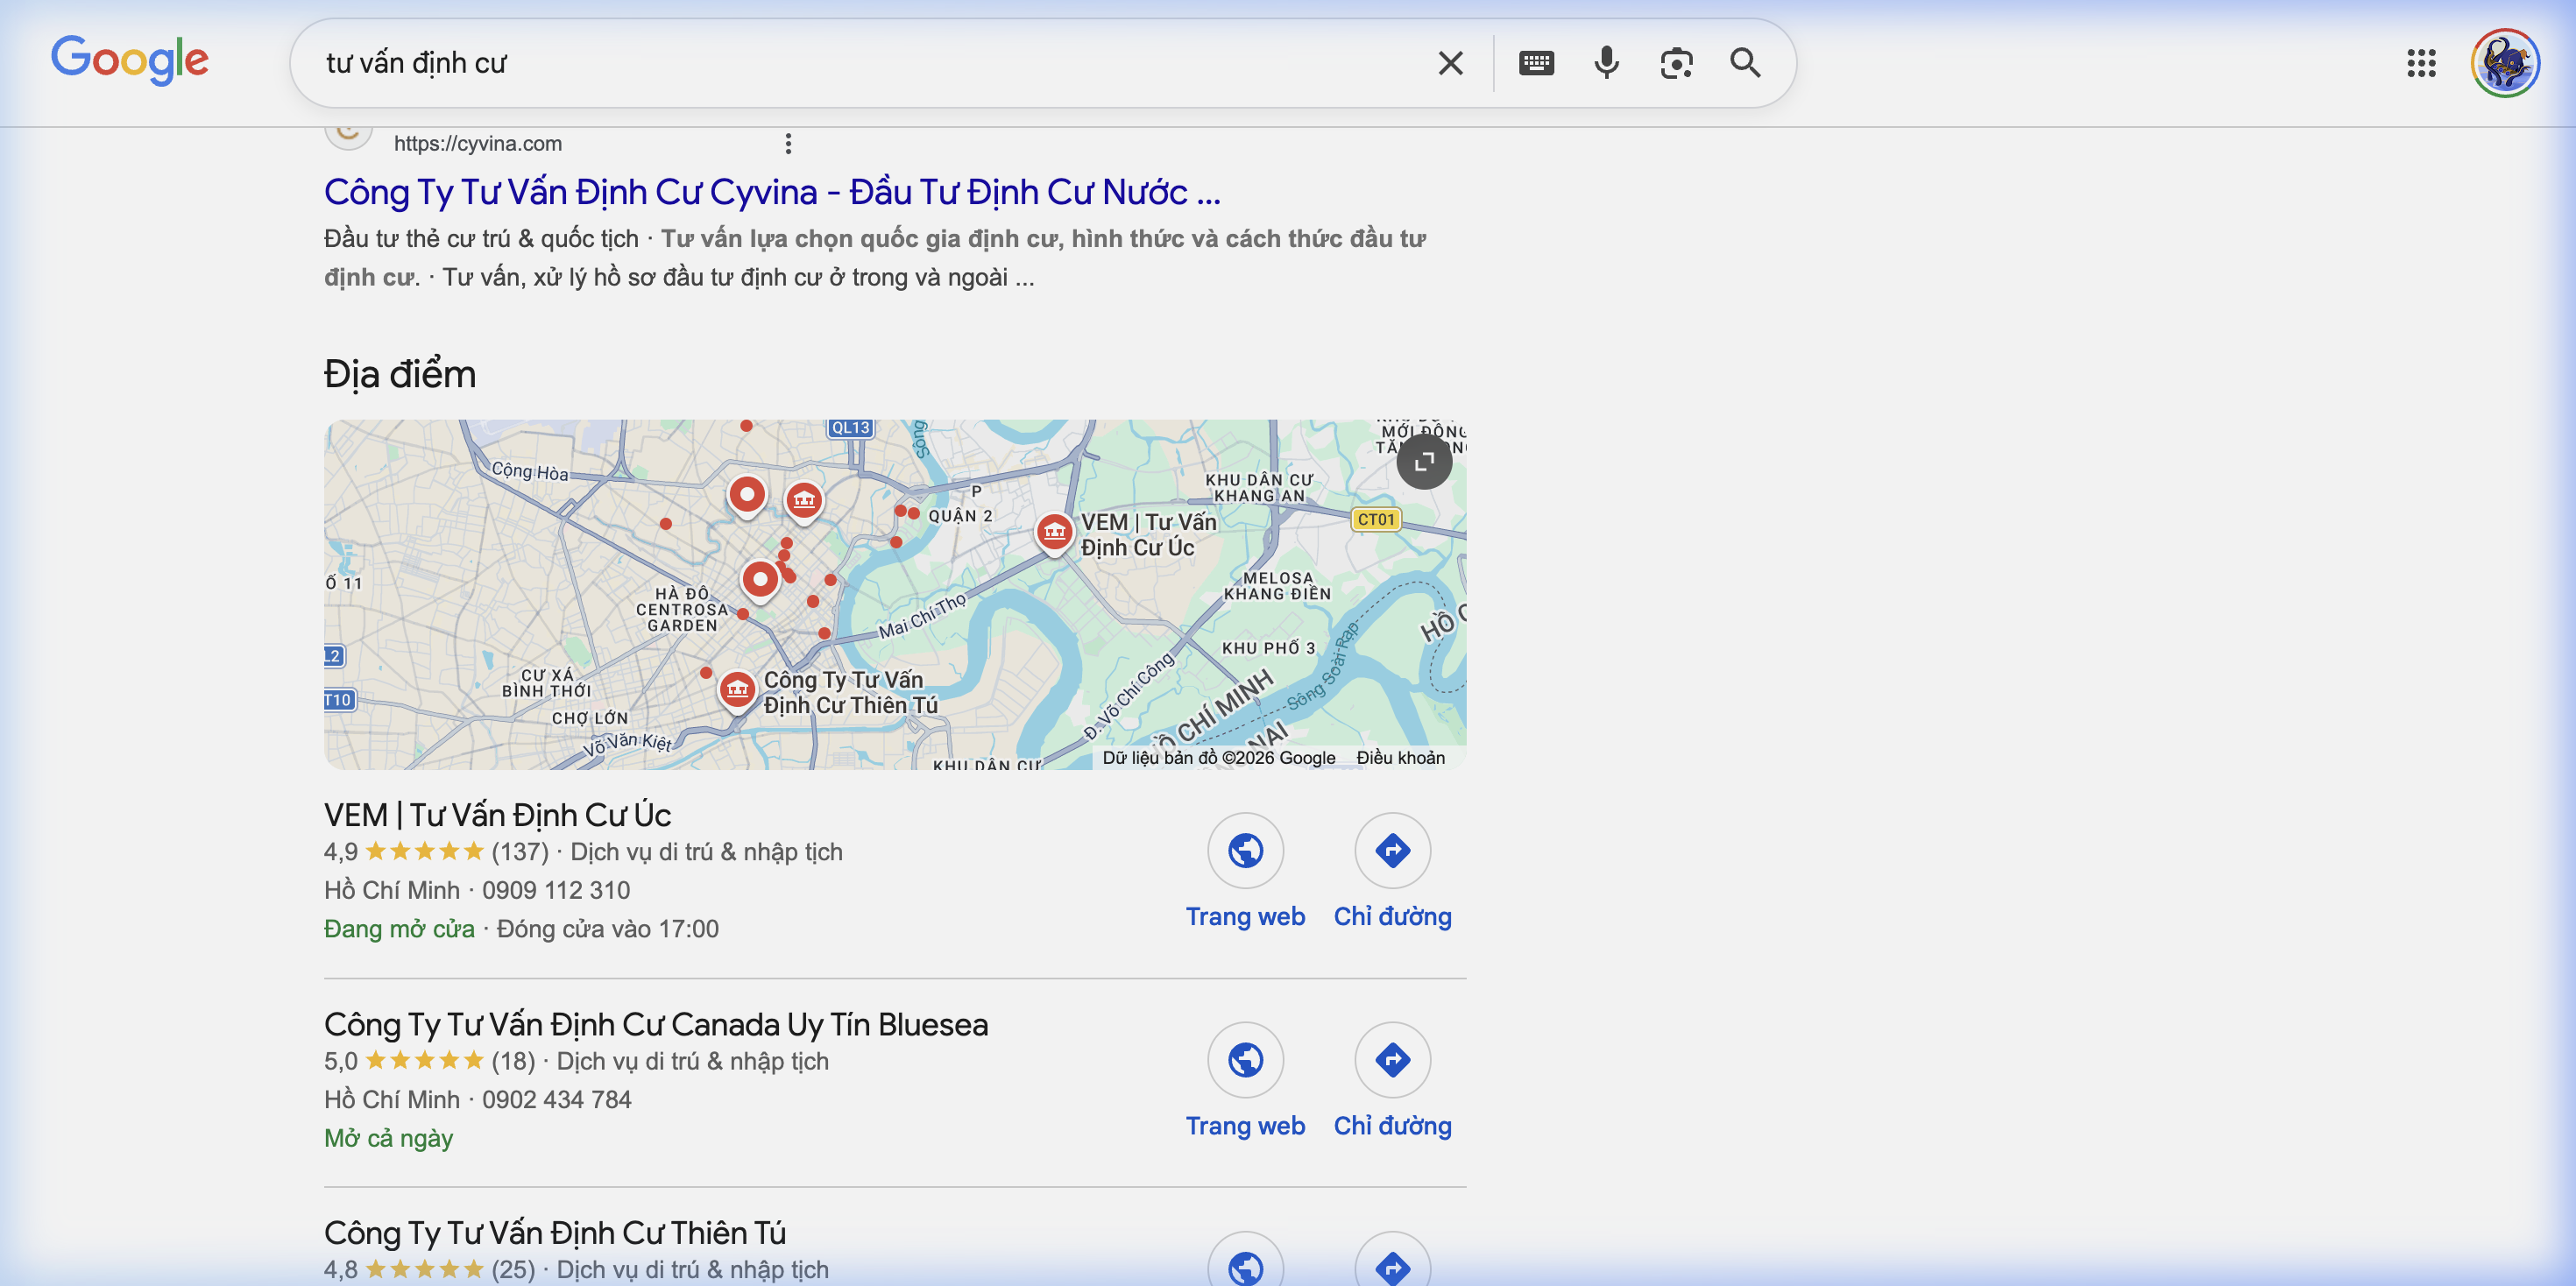The image size is (2576, 1286).
Task: Clear the search query with the X icon
Action: (x=1450, y=63)
